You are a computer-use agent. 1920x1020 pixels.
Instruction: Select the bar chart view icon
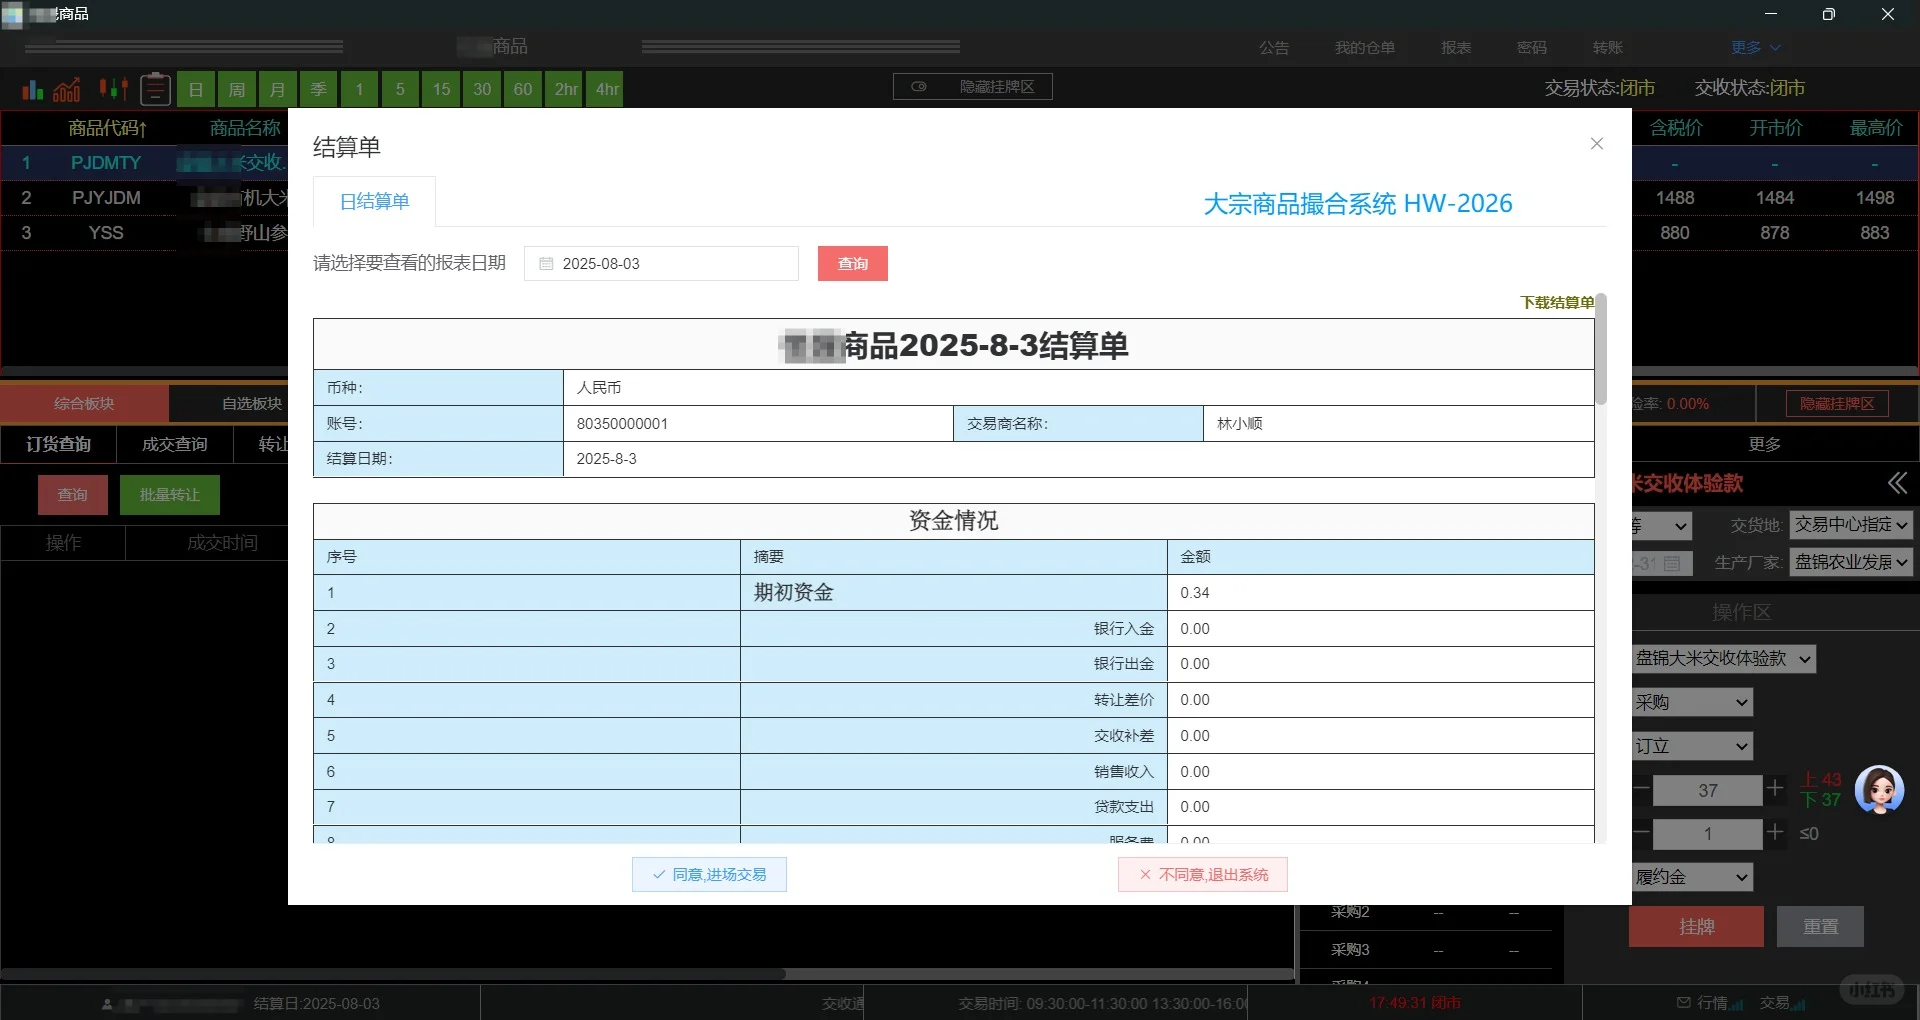coord(33,89)
